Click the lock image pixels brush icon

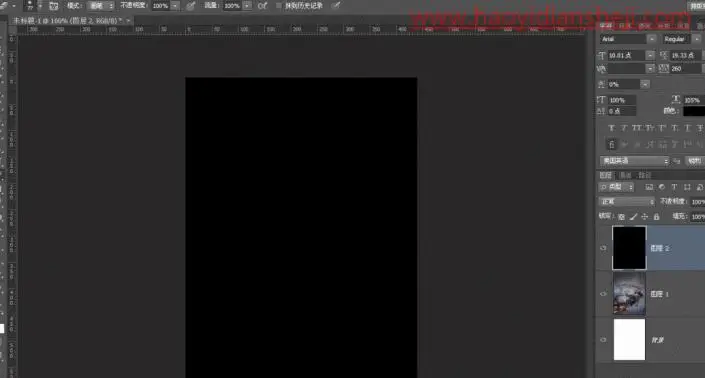point(633,217)
